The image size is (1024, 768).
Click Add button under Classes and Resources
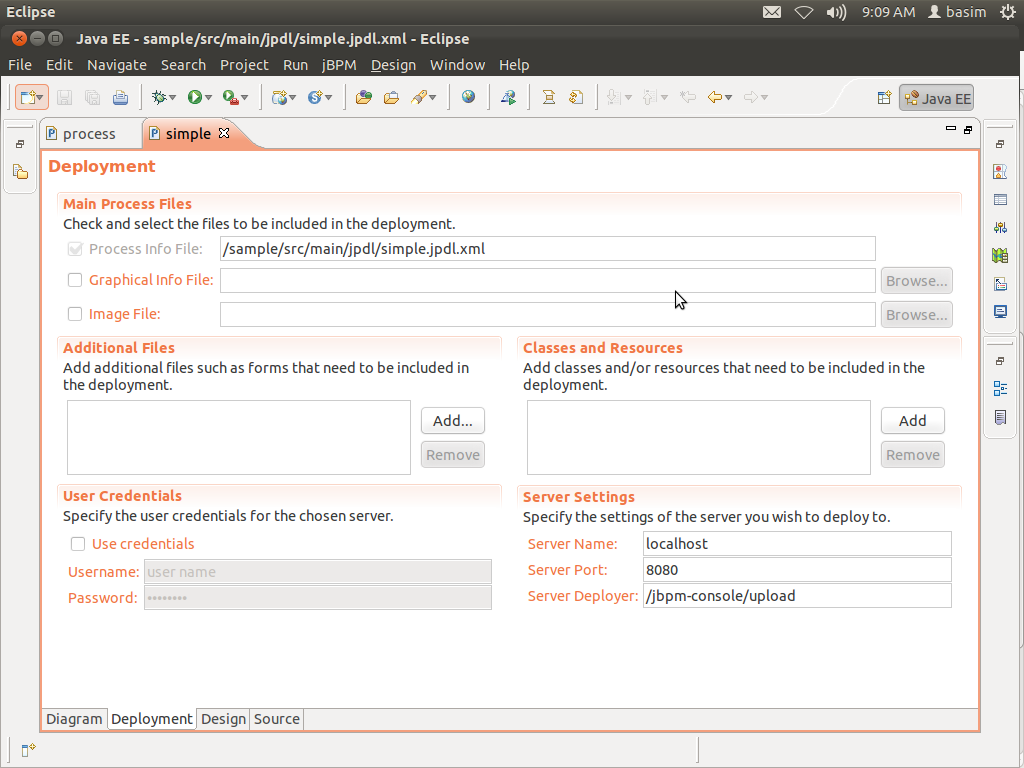[912, 421]
